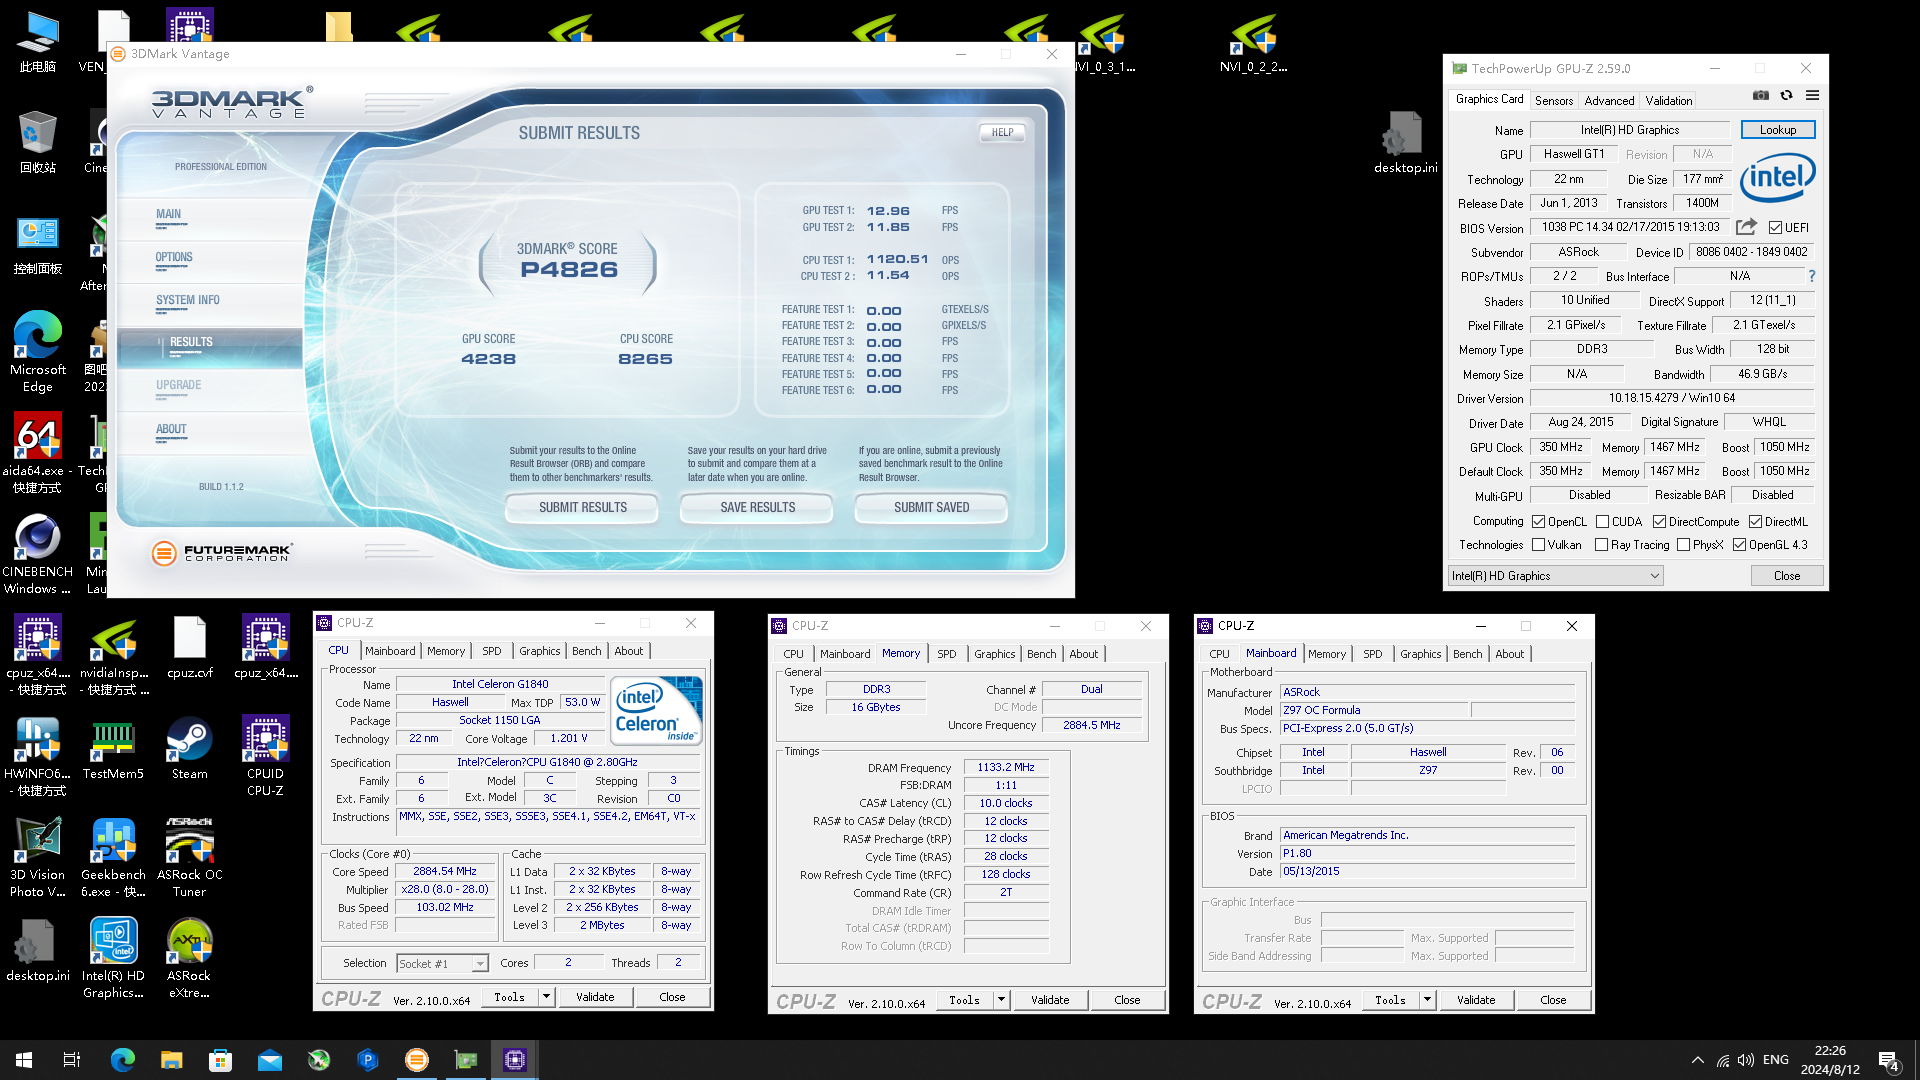
Task: Click Windows Start button in taskbar
Action: [x=24, y=1060]
